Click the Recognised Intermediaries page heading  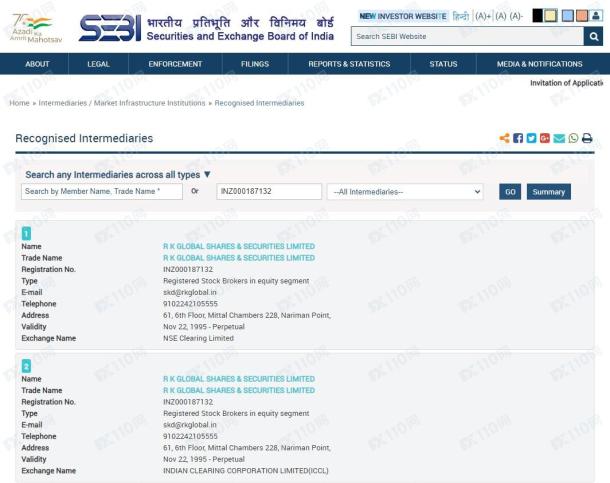84,138
